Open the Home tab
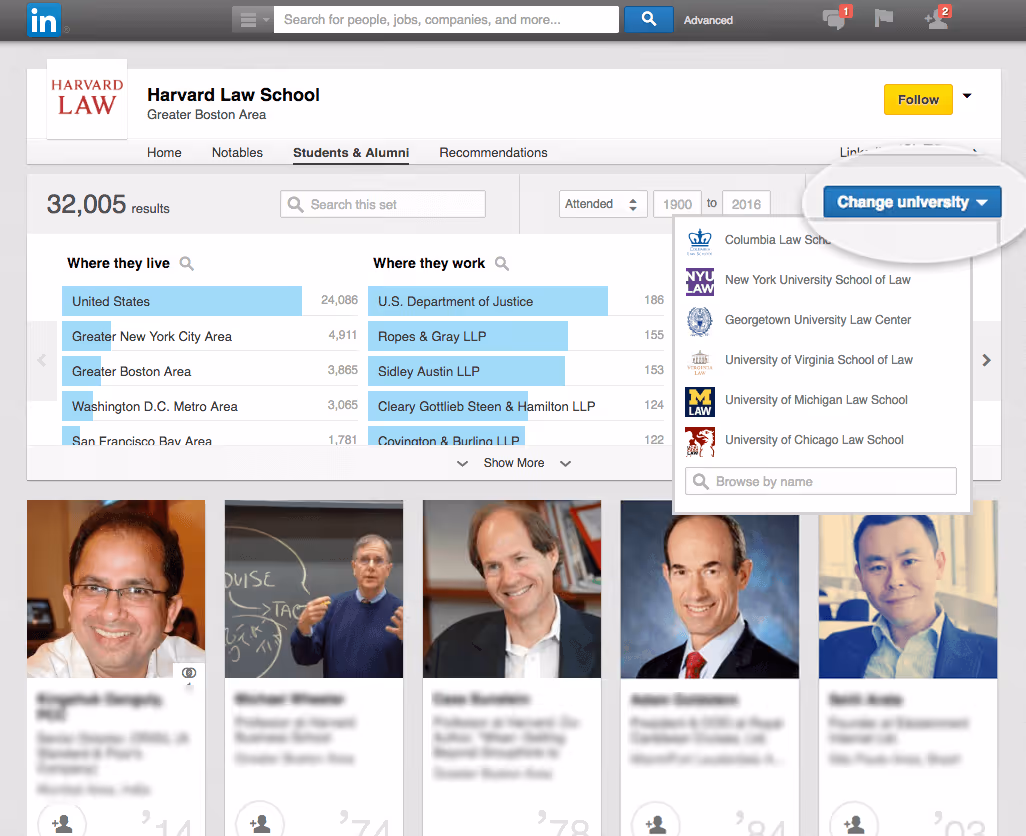 164,152
